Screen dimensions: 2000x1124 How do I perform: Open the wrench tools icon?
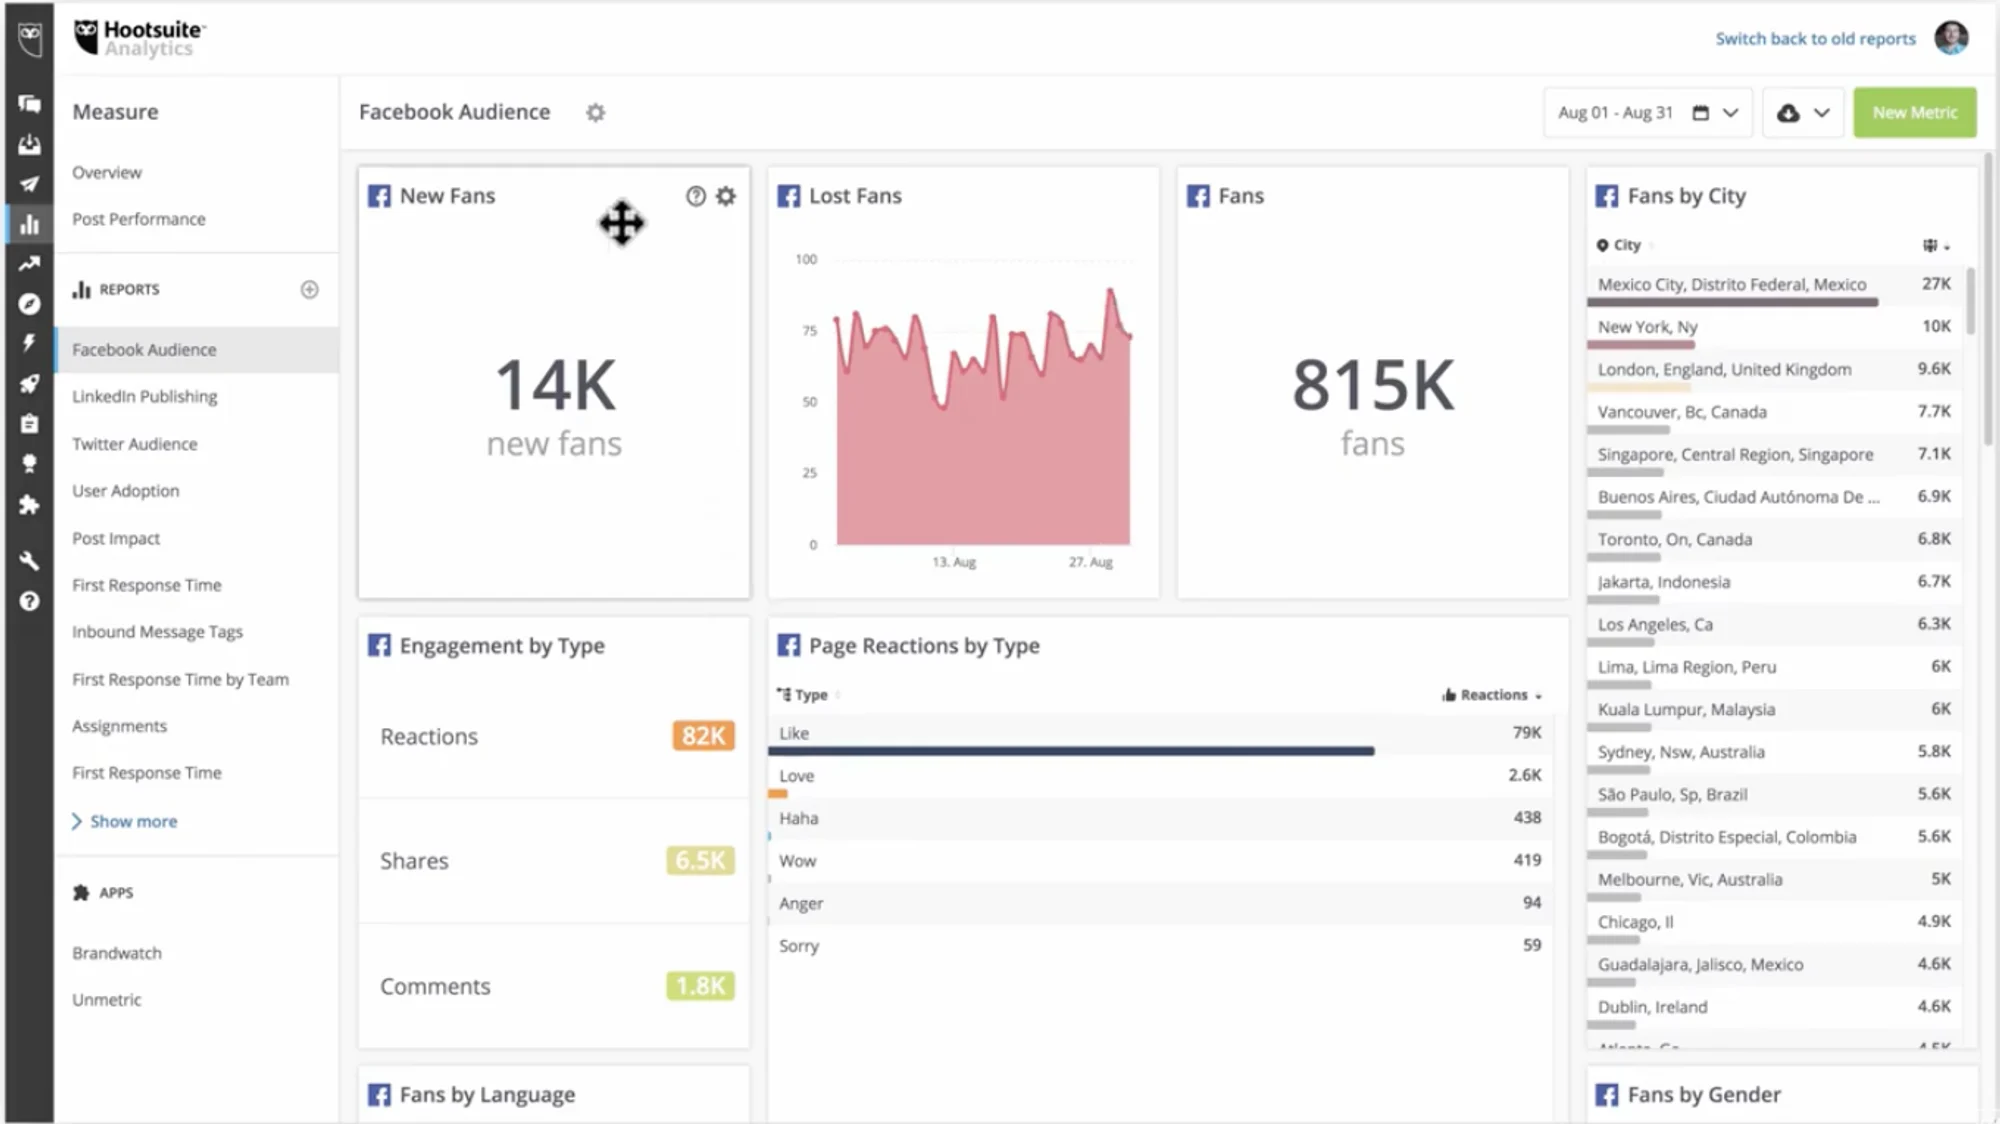point(29,561)
